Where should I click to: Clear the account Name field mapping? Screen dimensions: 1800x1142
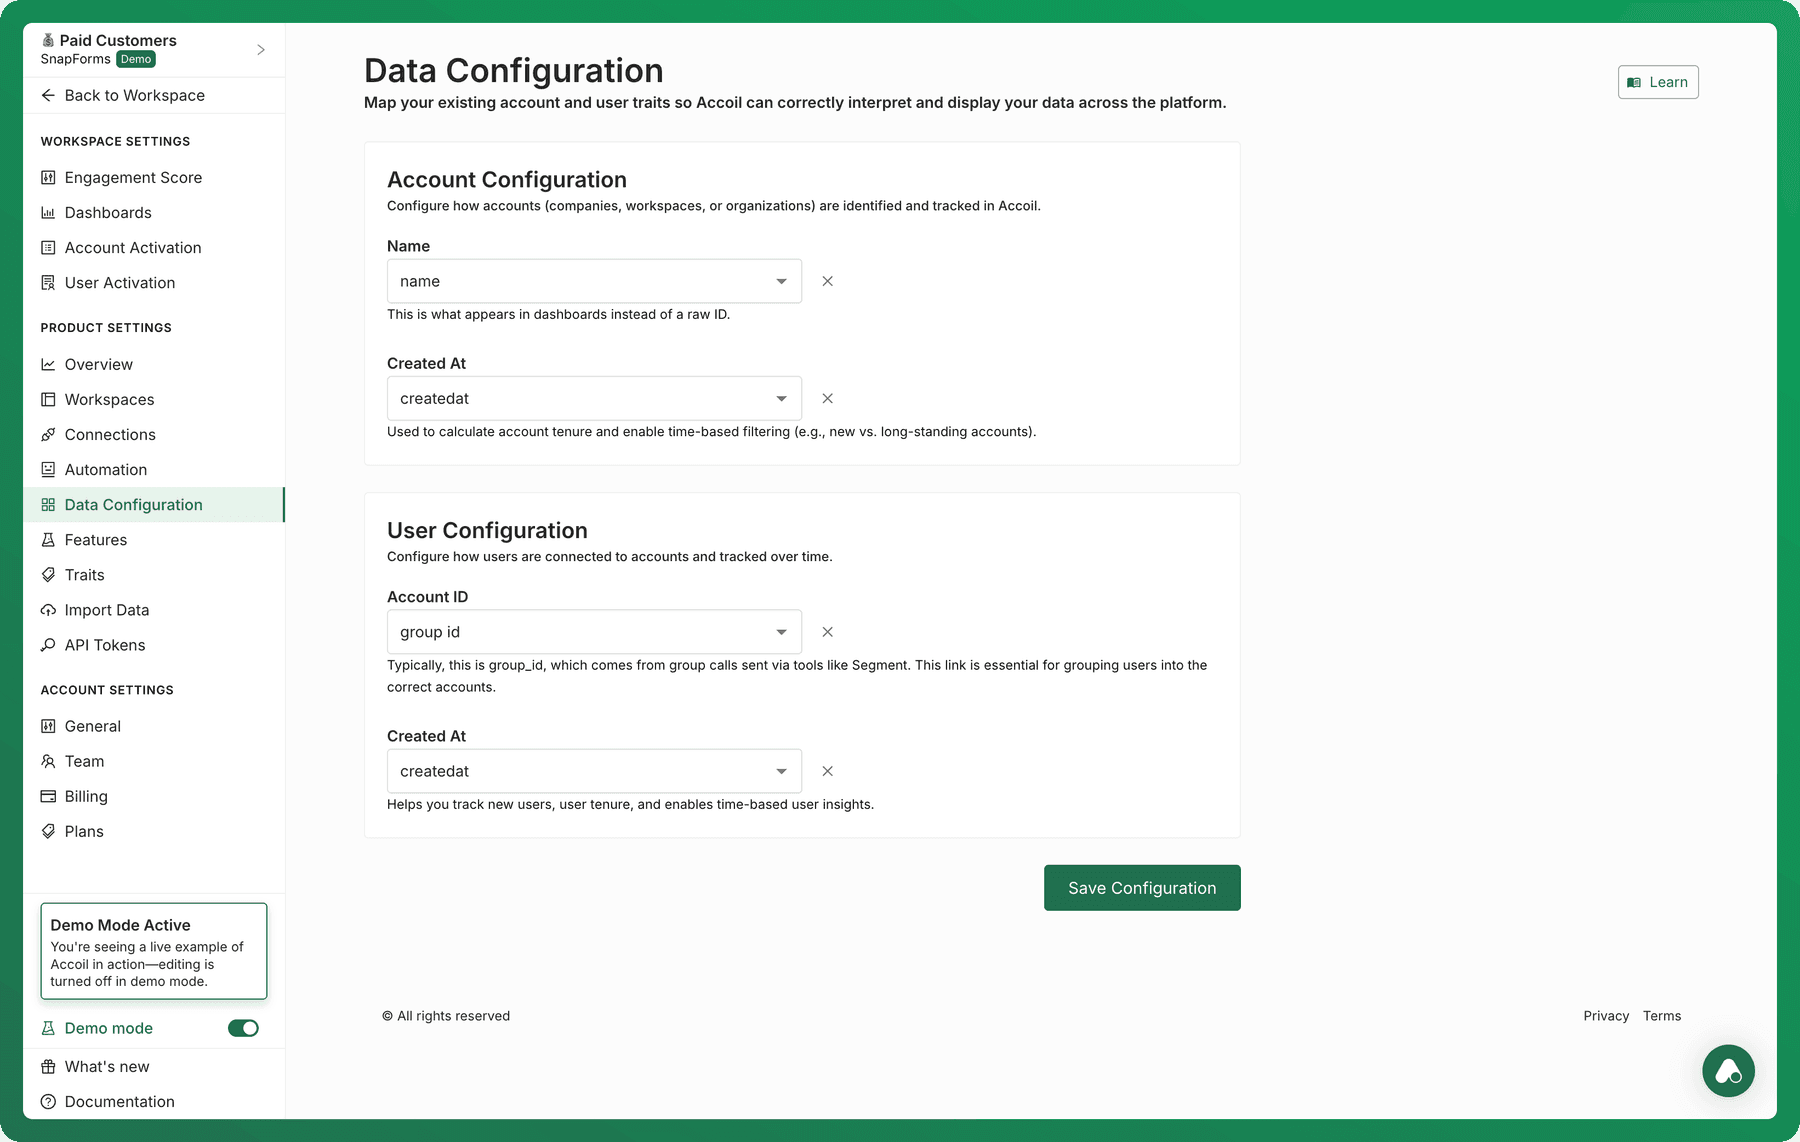(827, 281)
